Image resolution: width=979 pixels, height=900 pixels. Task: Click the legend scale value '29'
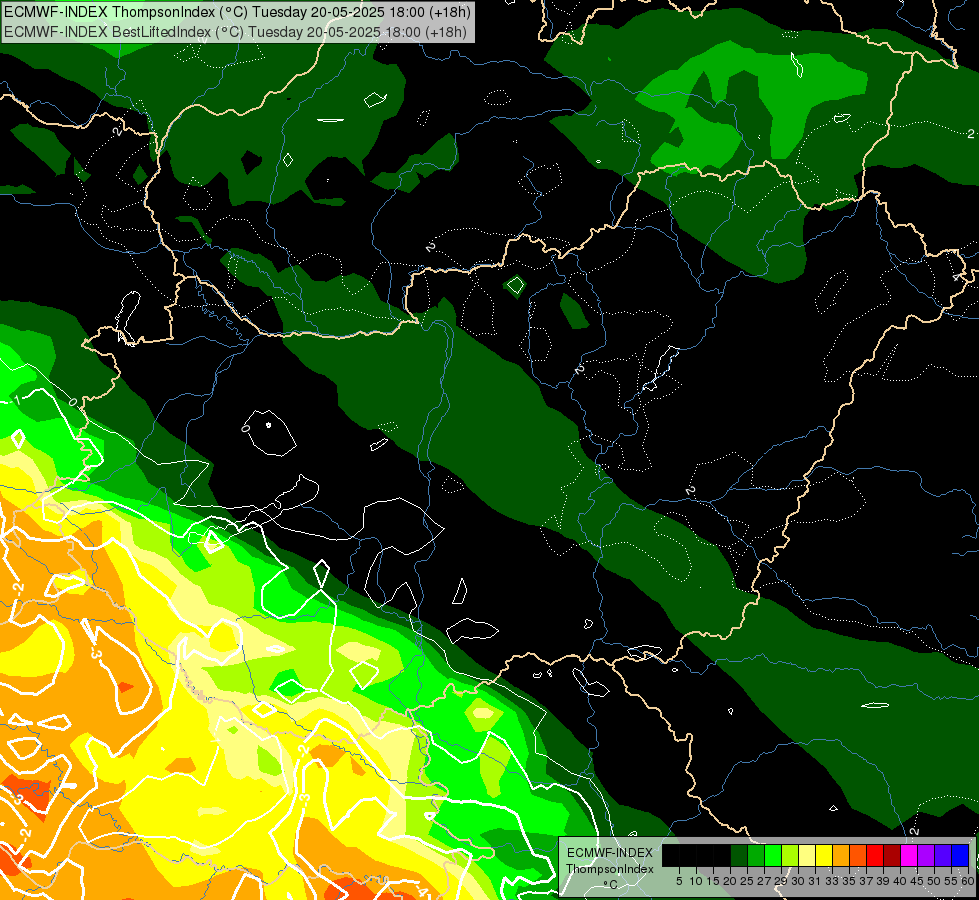781,881
